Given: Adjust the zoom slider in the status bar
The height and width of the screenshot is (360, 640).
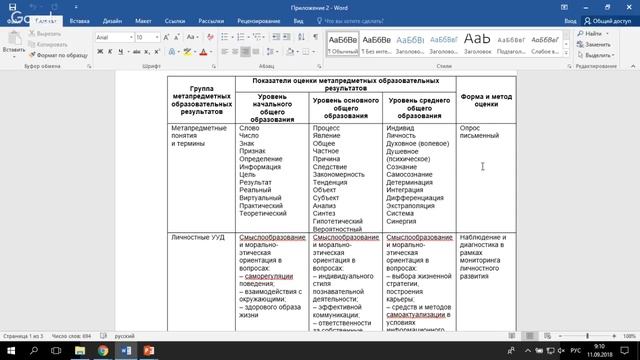Looking at the screenshot, I should tap(587, 336).
